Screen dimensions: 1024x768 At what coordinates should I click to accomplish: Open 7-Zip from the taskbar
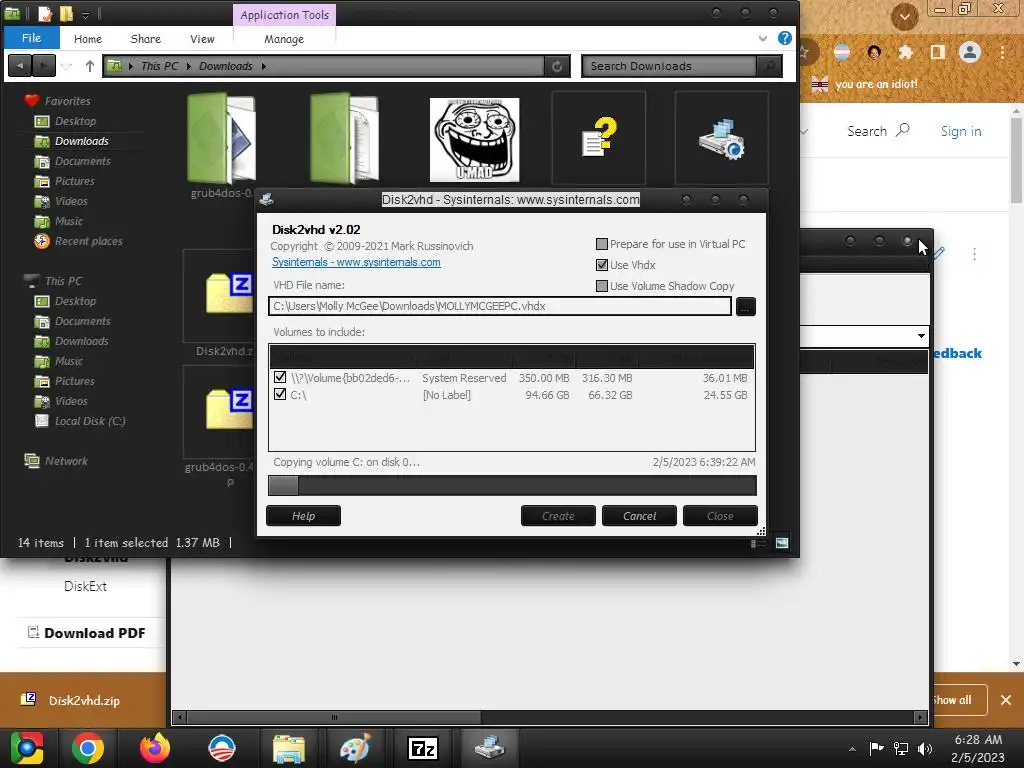(423, 748)
